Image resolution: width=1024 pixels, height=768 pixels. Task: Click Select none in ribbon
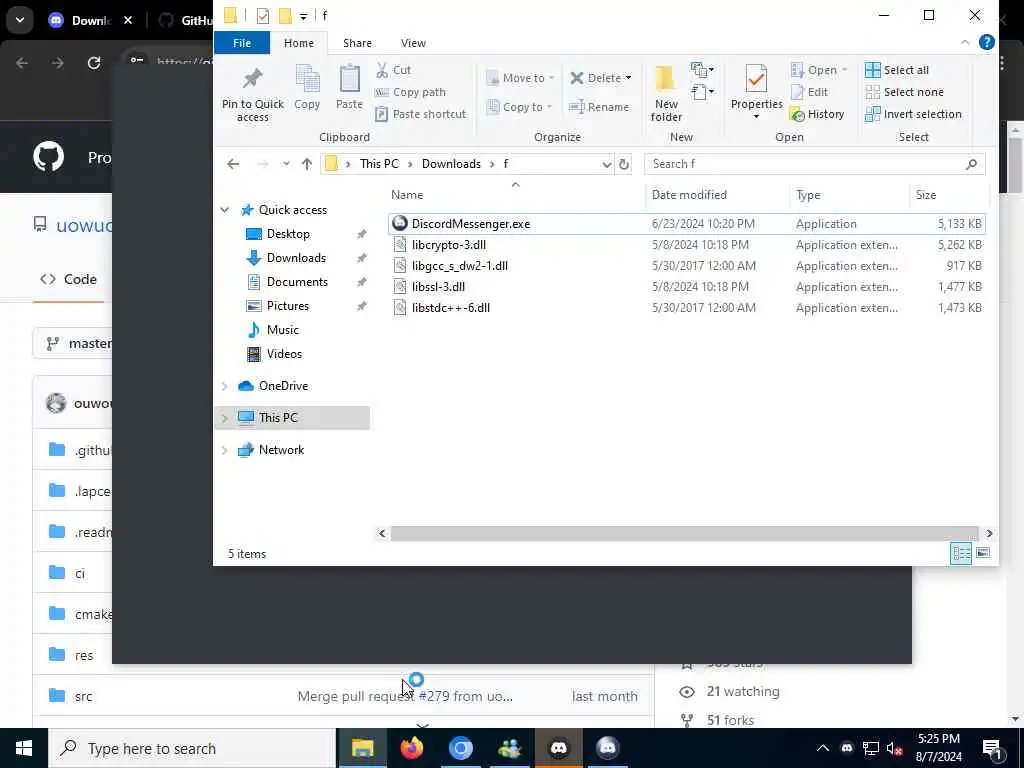[x=904, y=92]
